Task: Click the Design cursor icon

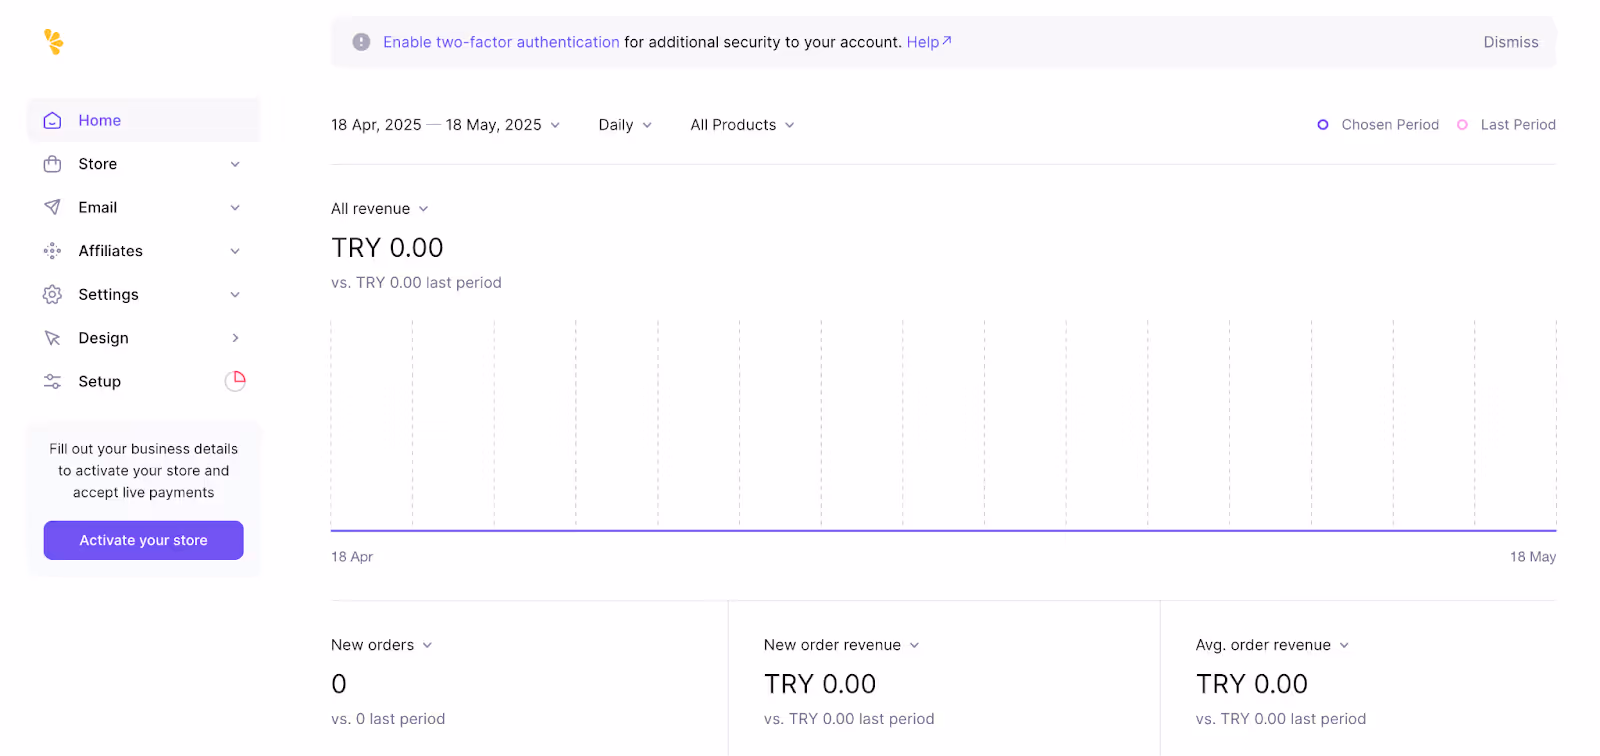Action: click(53, 338)
